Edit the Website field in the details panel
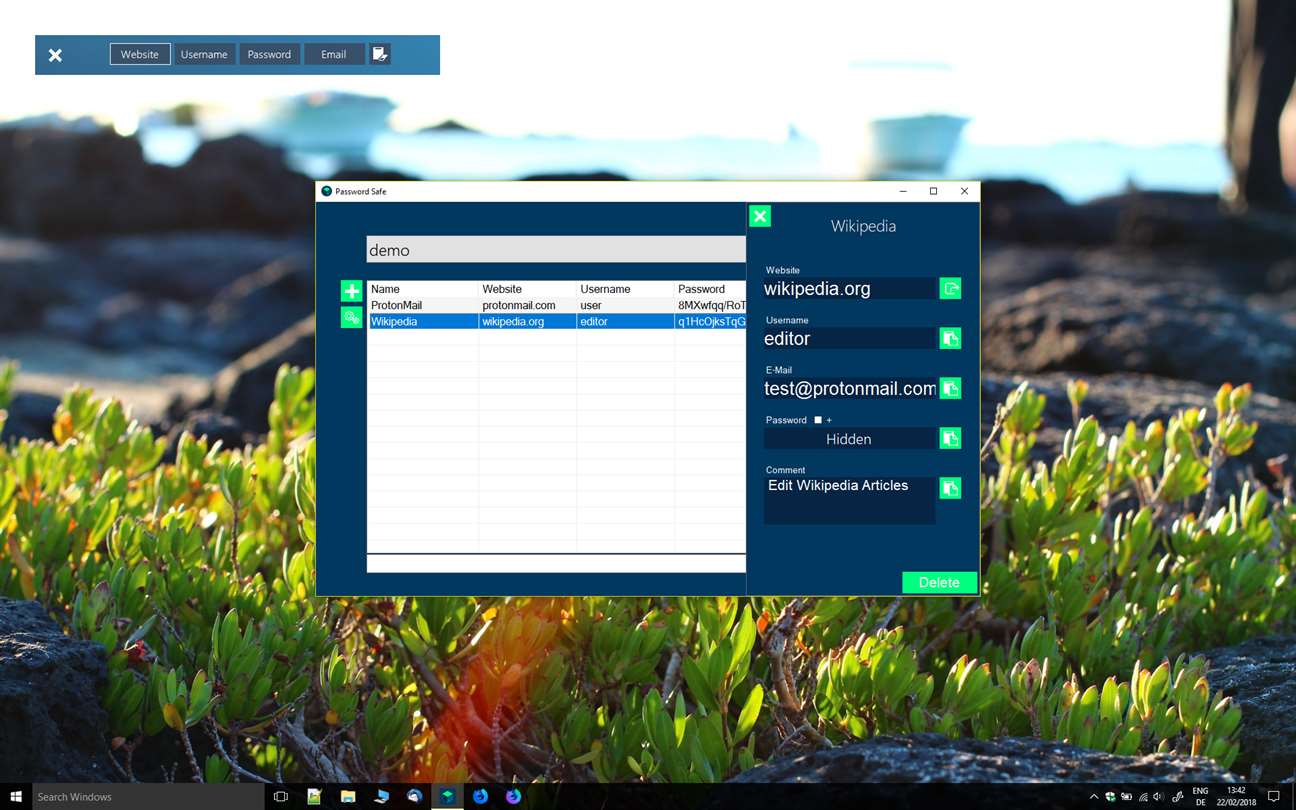The width and height of the screenshot is (1296, 810). pos(849,288)
